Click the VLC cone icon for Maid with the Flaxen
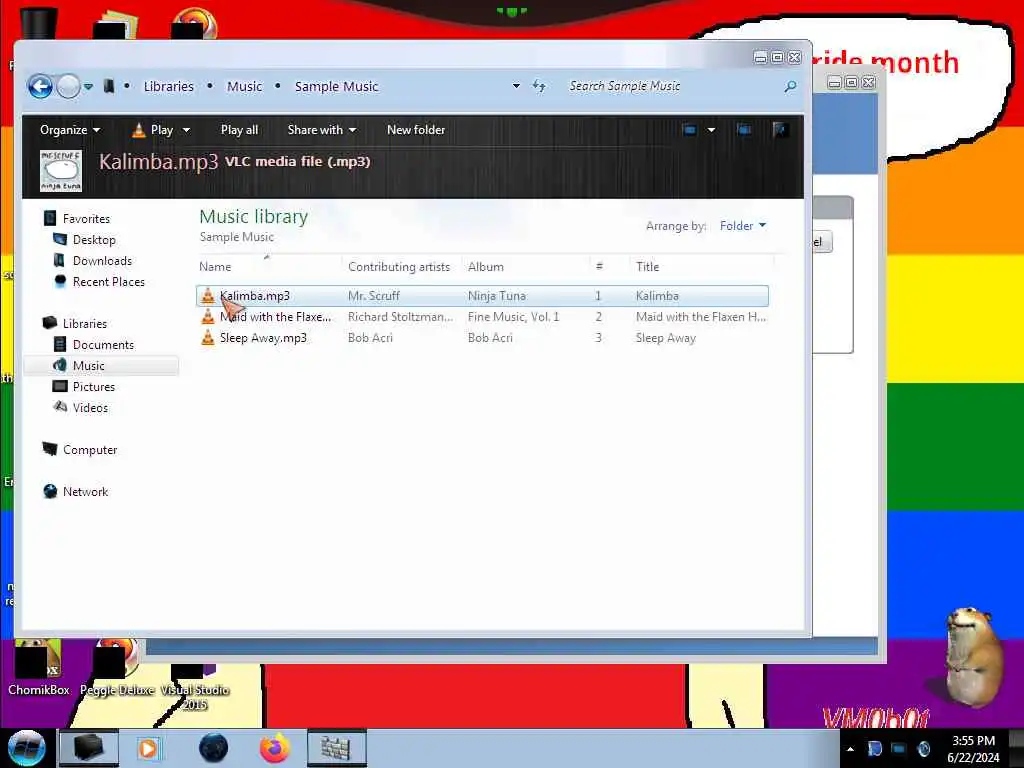The width and height of the screenshot is (1024, 768). (x=208, y=317)
